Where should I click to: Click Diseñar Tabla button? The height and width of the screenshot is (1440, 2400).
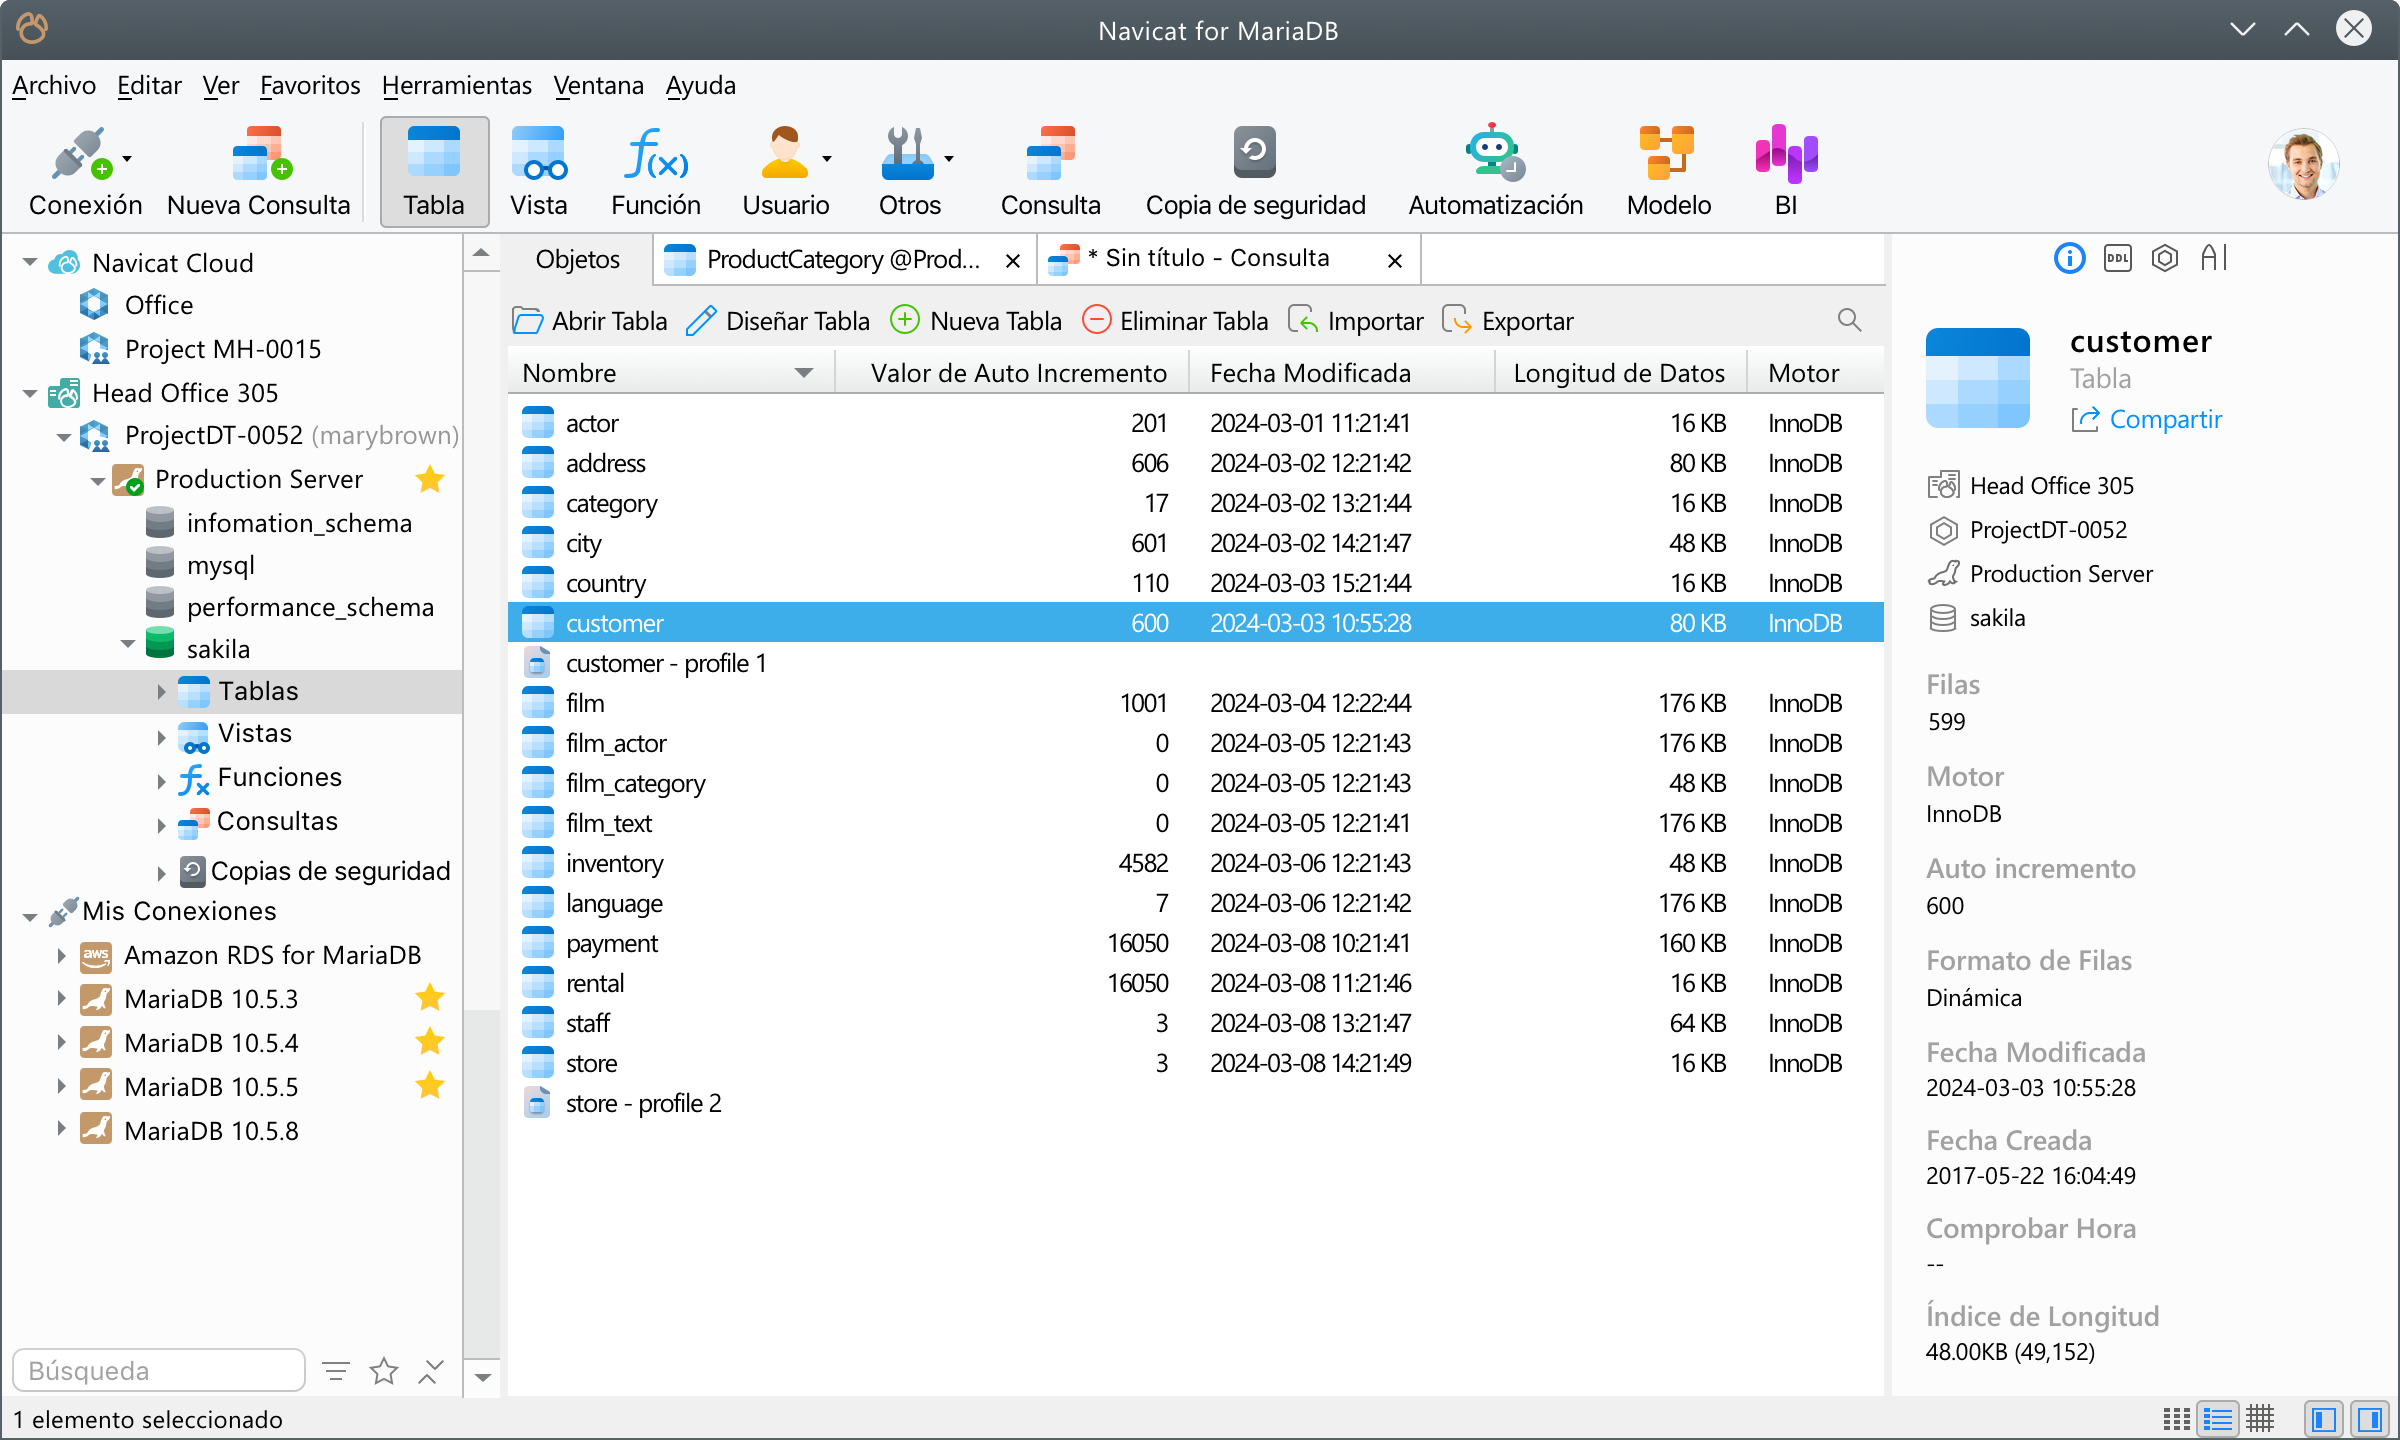point(778,321)
